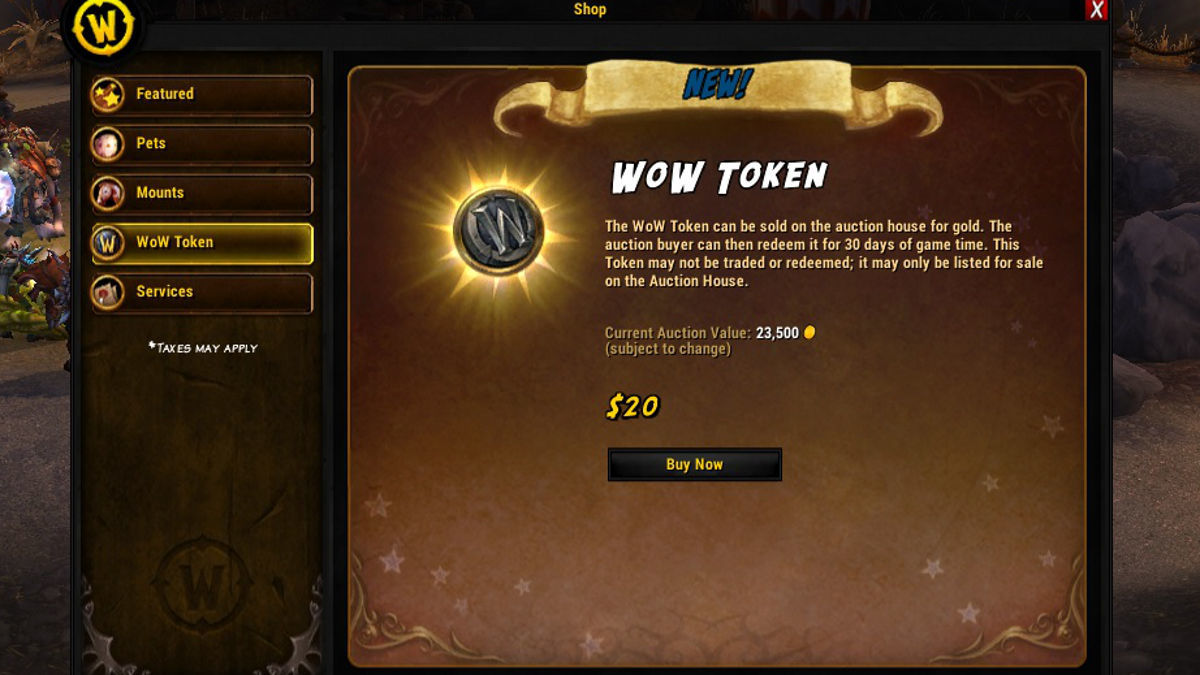The image size is (1200, 675).
Task: Click the WoW Token title heading
Action: pos(719,177)
